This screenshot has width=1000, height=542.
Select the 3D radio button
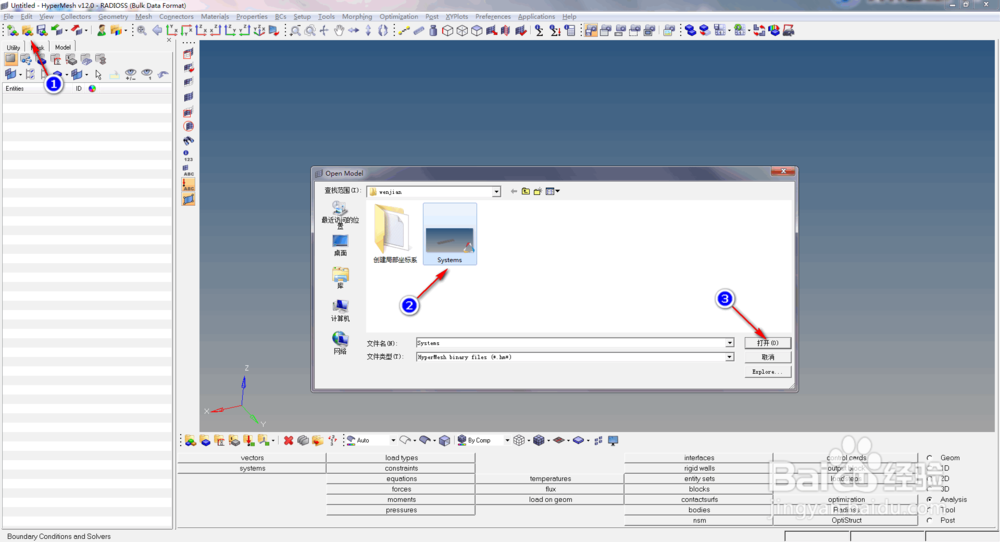930,489
